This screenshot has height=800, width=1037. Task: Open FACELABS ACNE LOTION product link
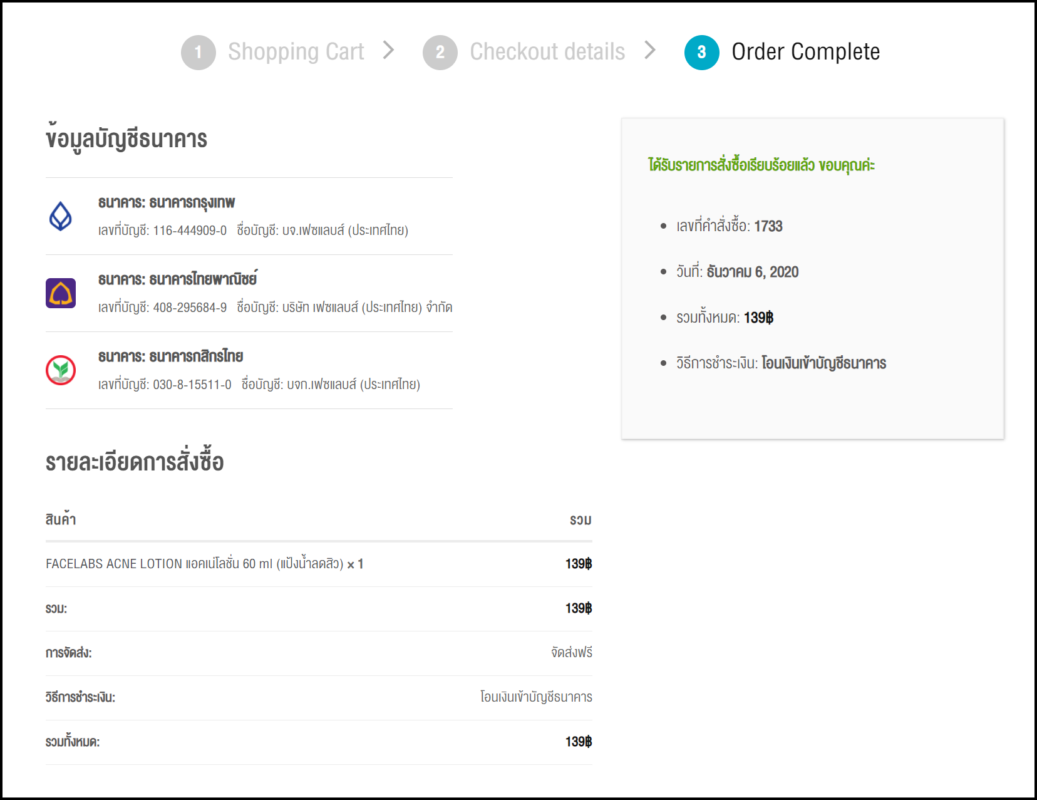[194, 564]
